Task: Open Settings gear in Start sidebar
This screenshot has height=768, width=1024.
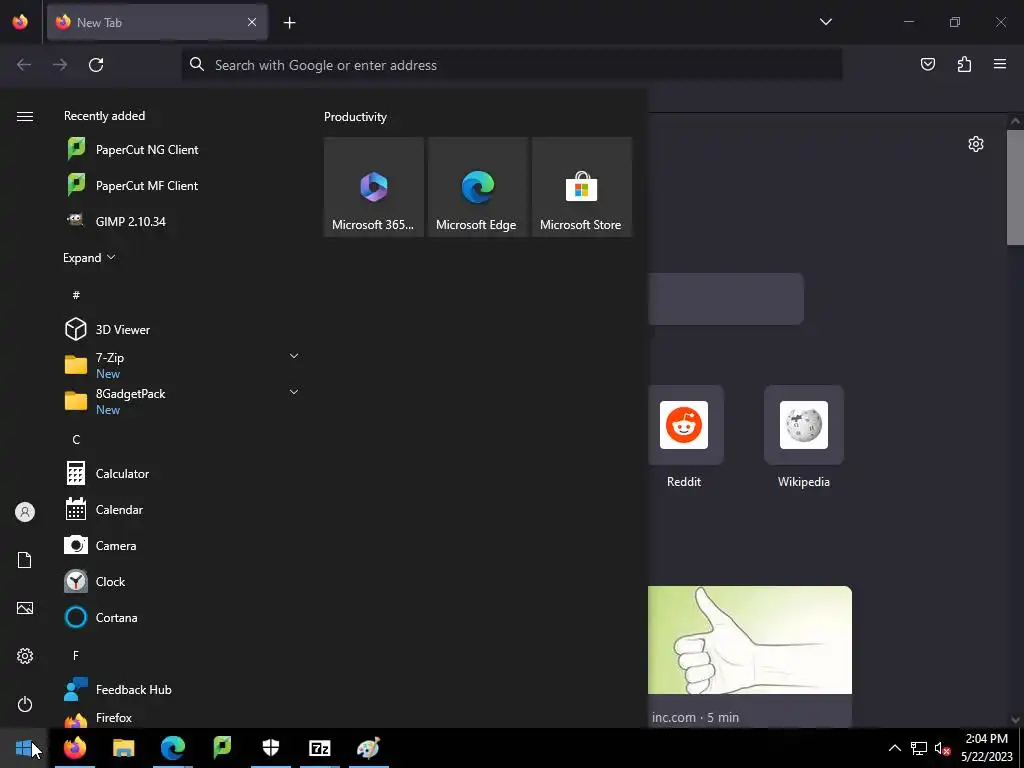Action: pos(25,656)
